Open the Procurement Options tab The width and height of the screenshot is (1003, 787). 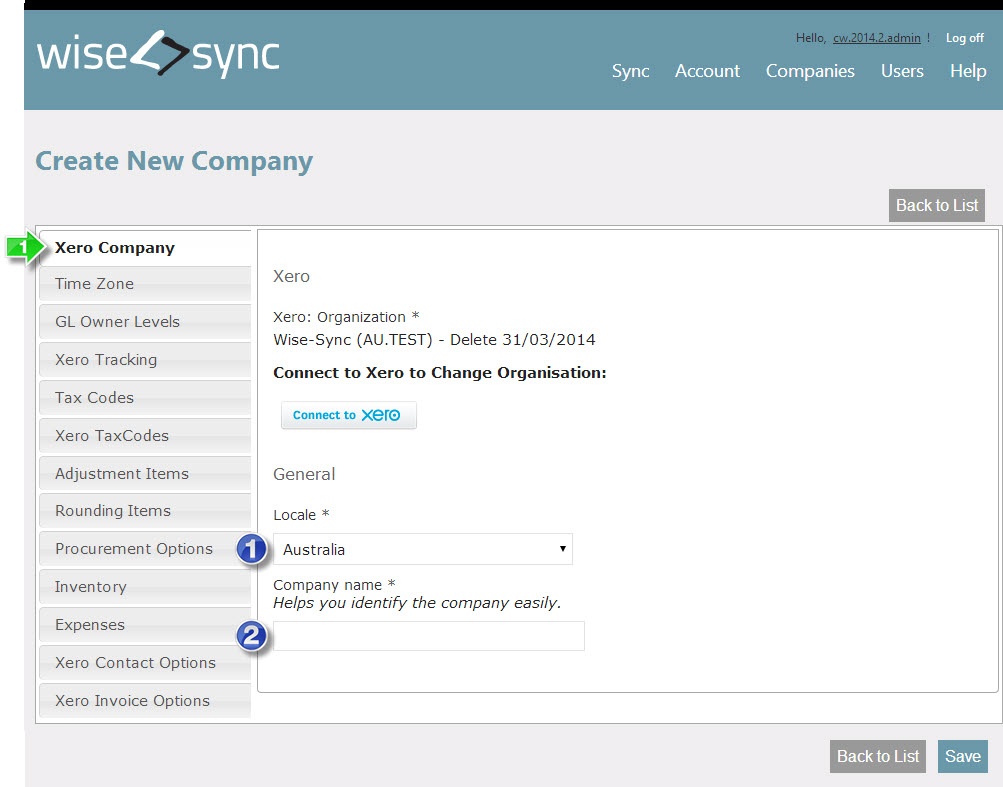145,549
